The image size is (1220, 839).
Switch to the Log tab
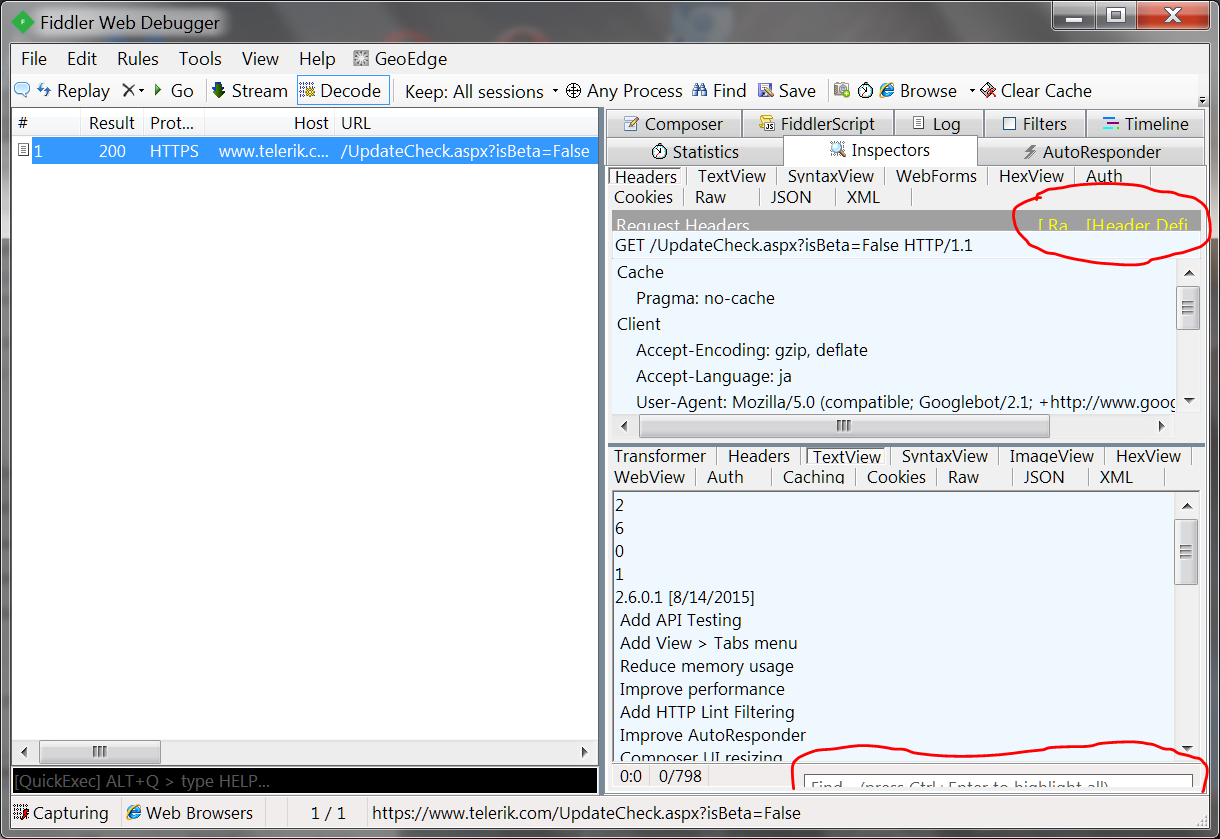(937, 124)
